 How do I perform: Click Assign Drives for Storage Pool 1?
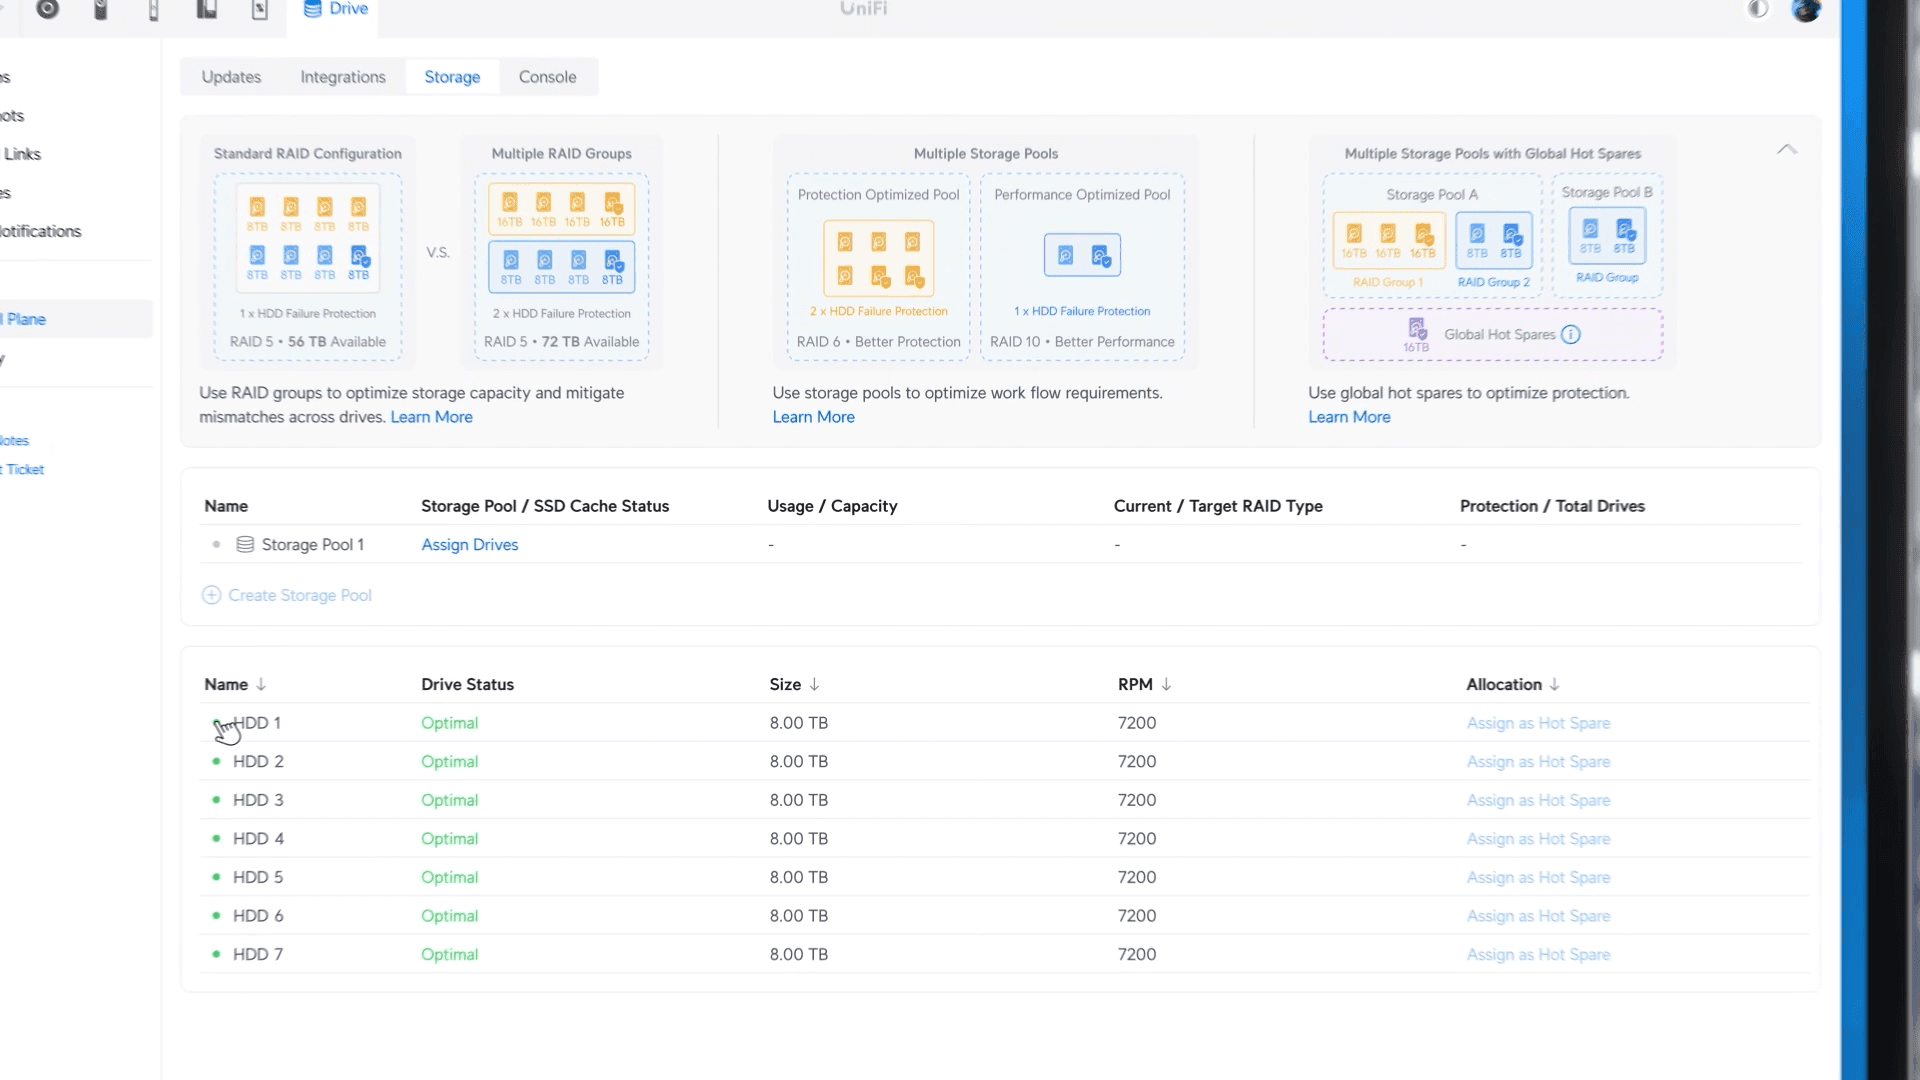click(469, 545)
